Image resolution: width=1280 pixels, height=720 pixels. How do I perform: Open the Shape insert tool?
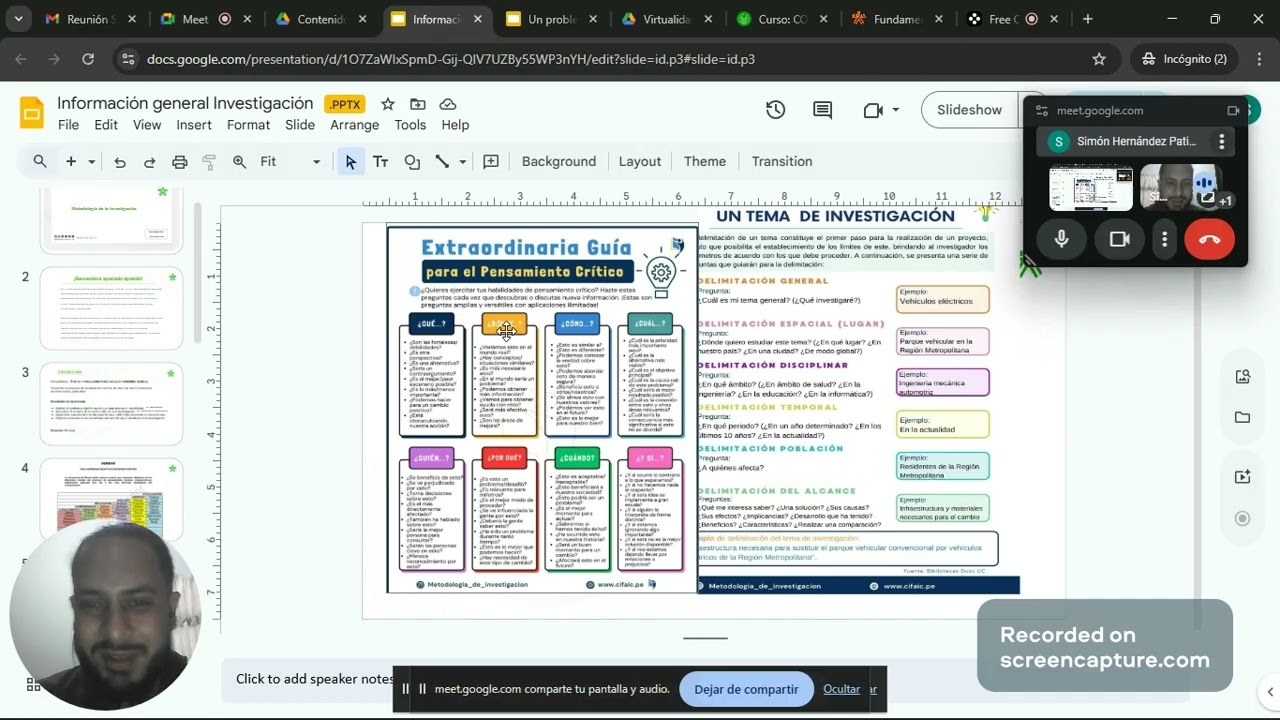(412, 162)
